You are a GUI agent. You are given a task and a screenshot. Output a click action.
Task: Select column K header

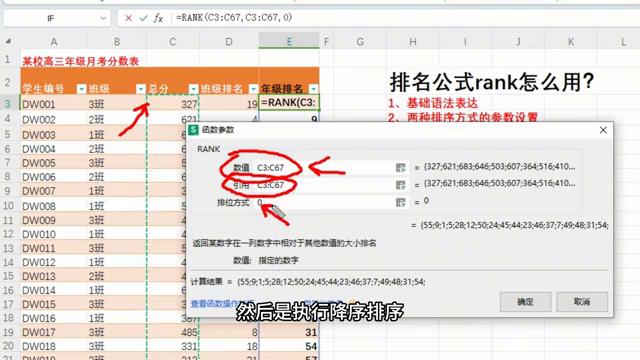(571, 42)
